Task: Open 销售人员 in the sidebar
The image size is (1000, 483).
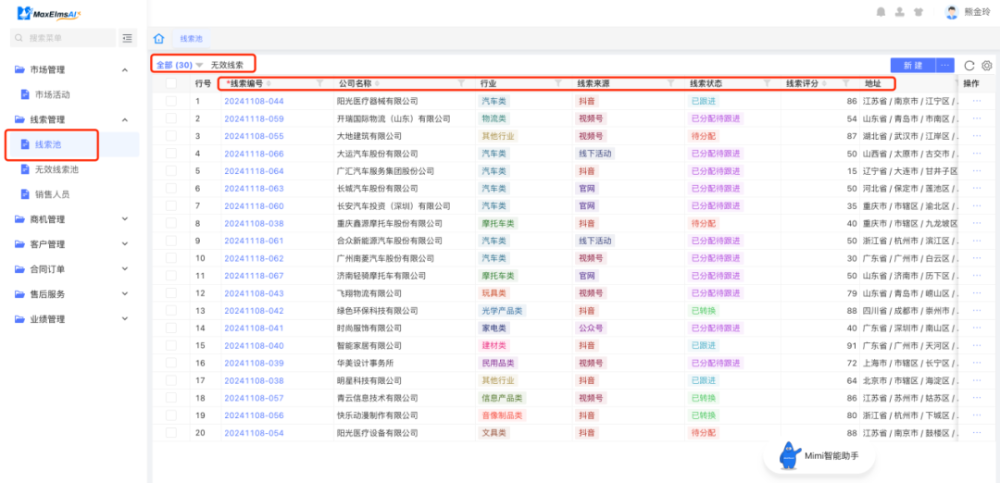Action: (x=52, y=194)
